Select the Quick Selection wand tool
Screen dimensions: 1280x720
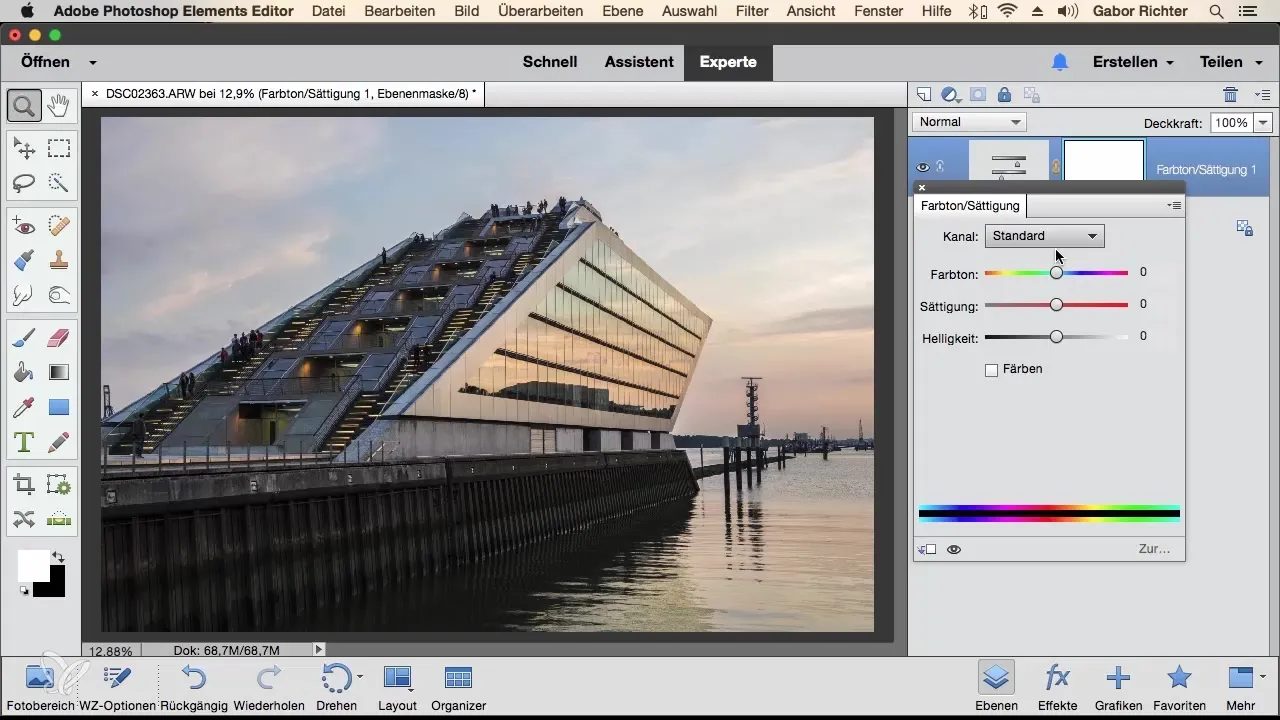point(59,183)
